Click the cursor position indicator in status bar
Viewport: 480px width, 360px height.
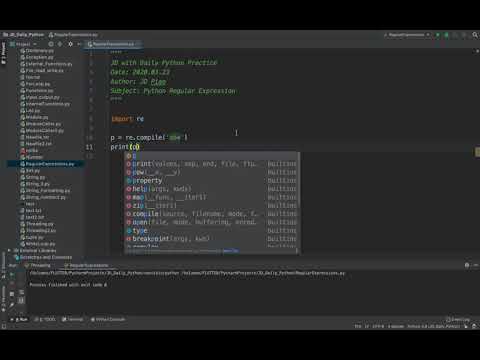tap(358, 326)
